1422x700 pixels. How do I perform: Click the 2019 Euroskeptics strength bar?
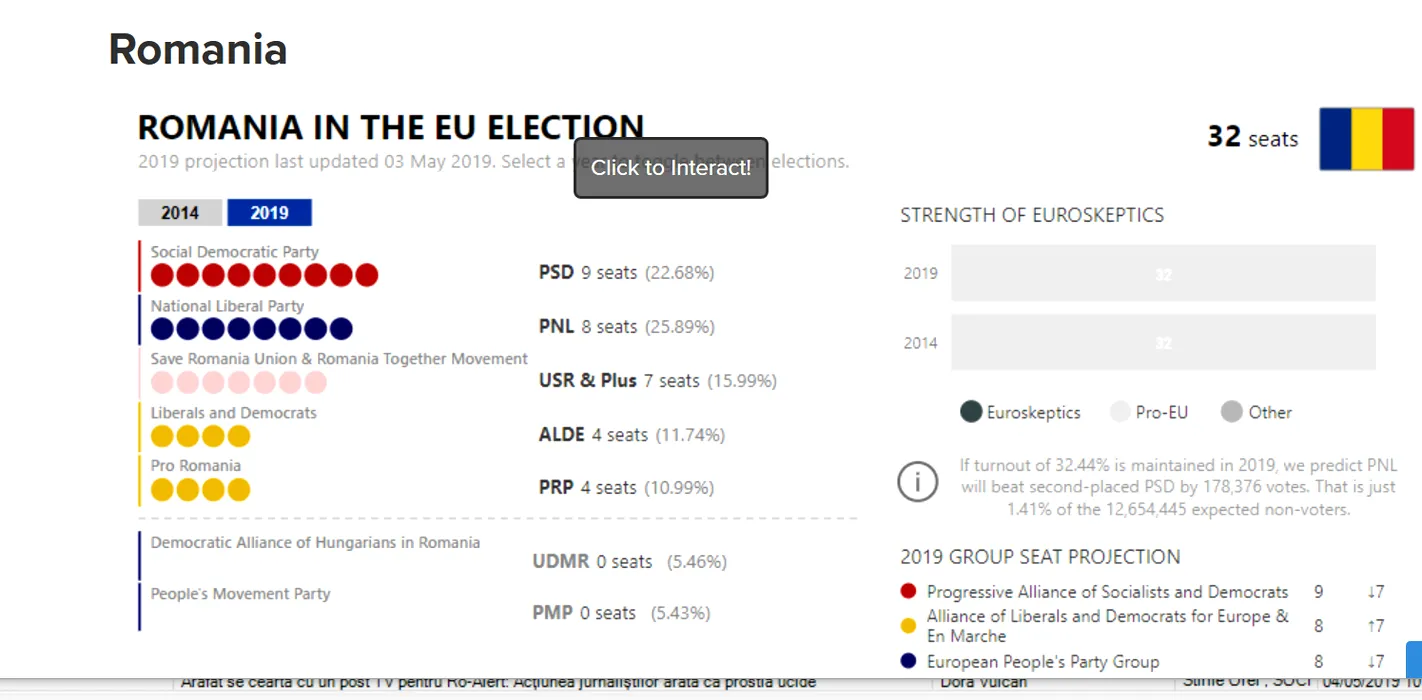tap(1163, 273)
